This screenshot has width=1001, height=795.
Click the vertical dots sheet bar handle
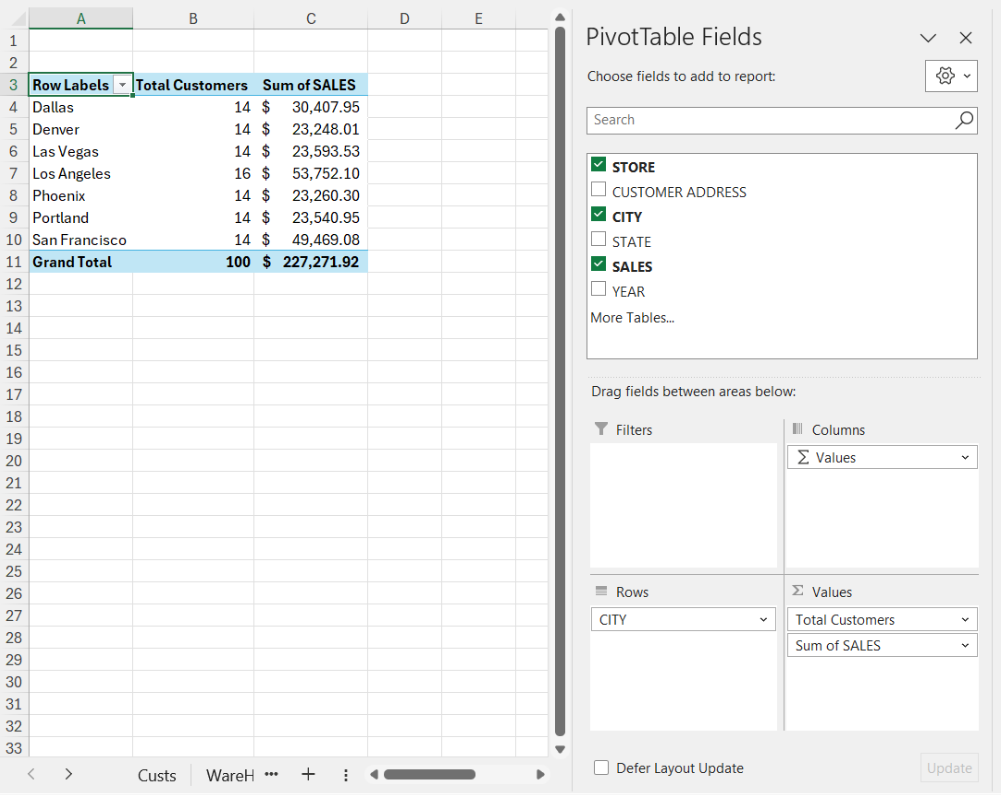click(x=346, y=775)
